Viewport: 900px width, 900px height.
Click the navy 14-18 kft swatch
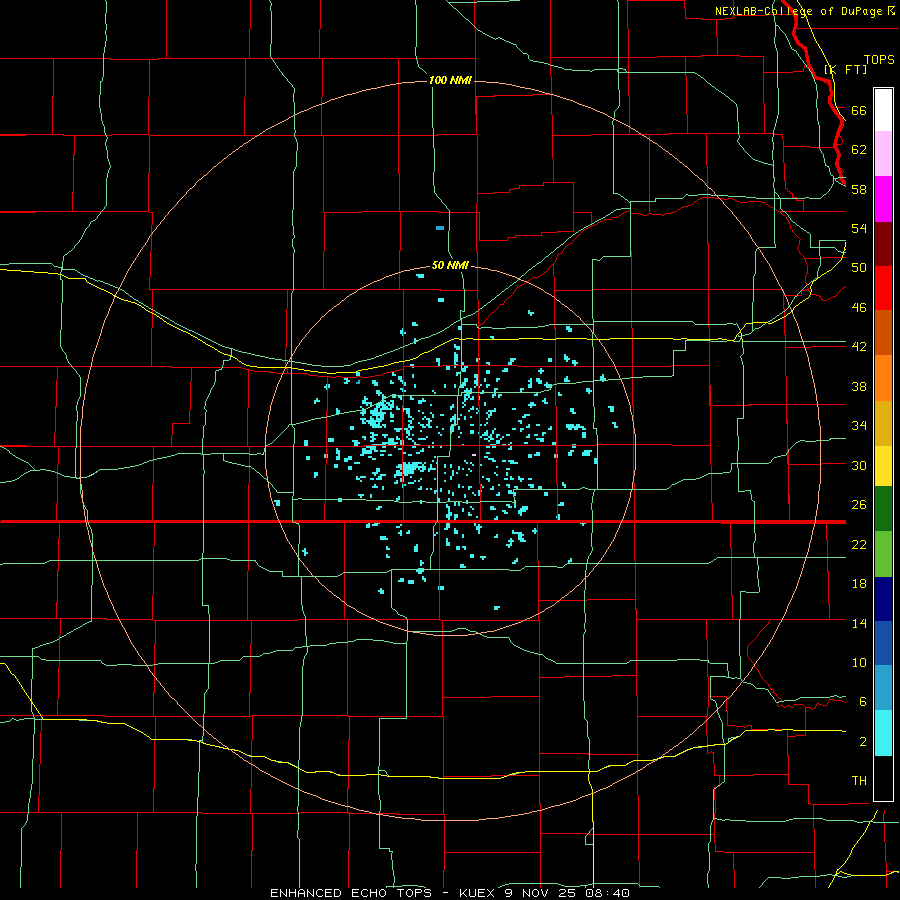(883, 599)
